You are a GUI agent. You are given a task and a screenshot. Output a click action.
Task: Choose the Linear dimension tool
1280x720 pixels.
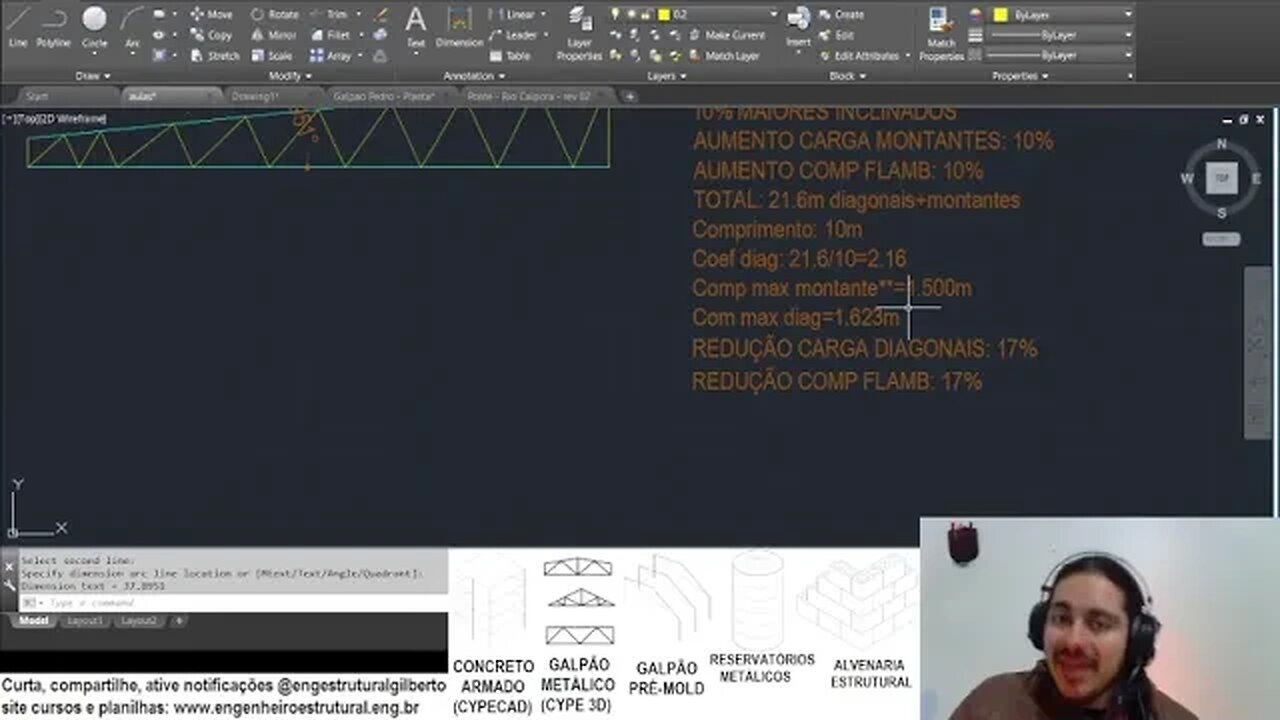point(512,14)
